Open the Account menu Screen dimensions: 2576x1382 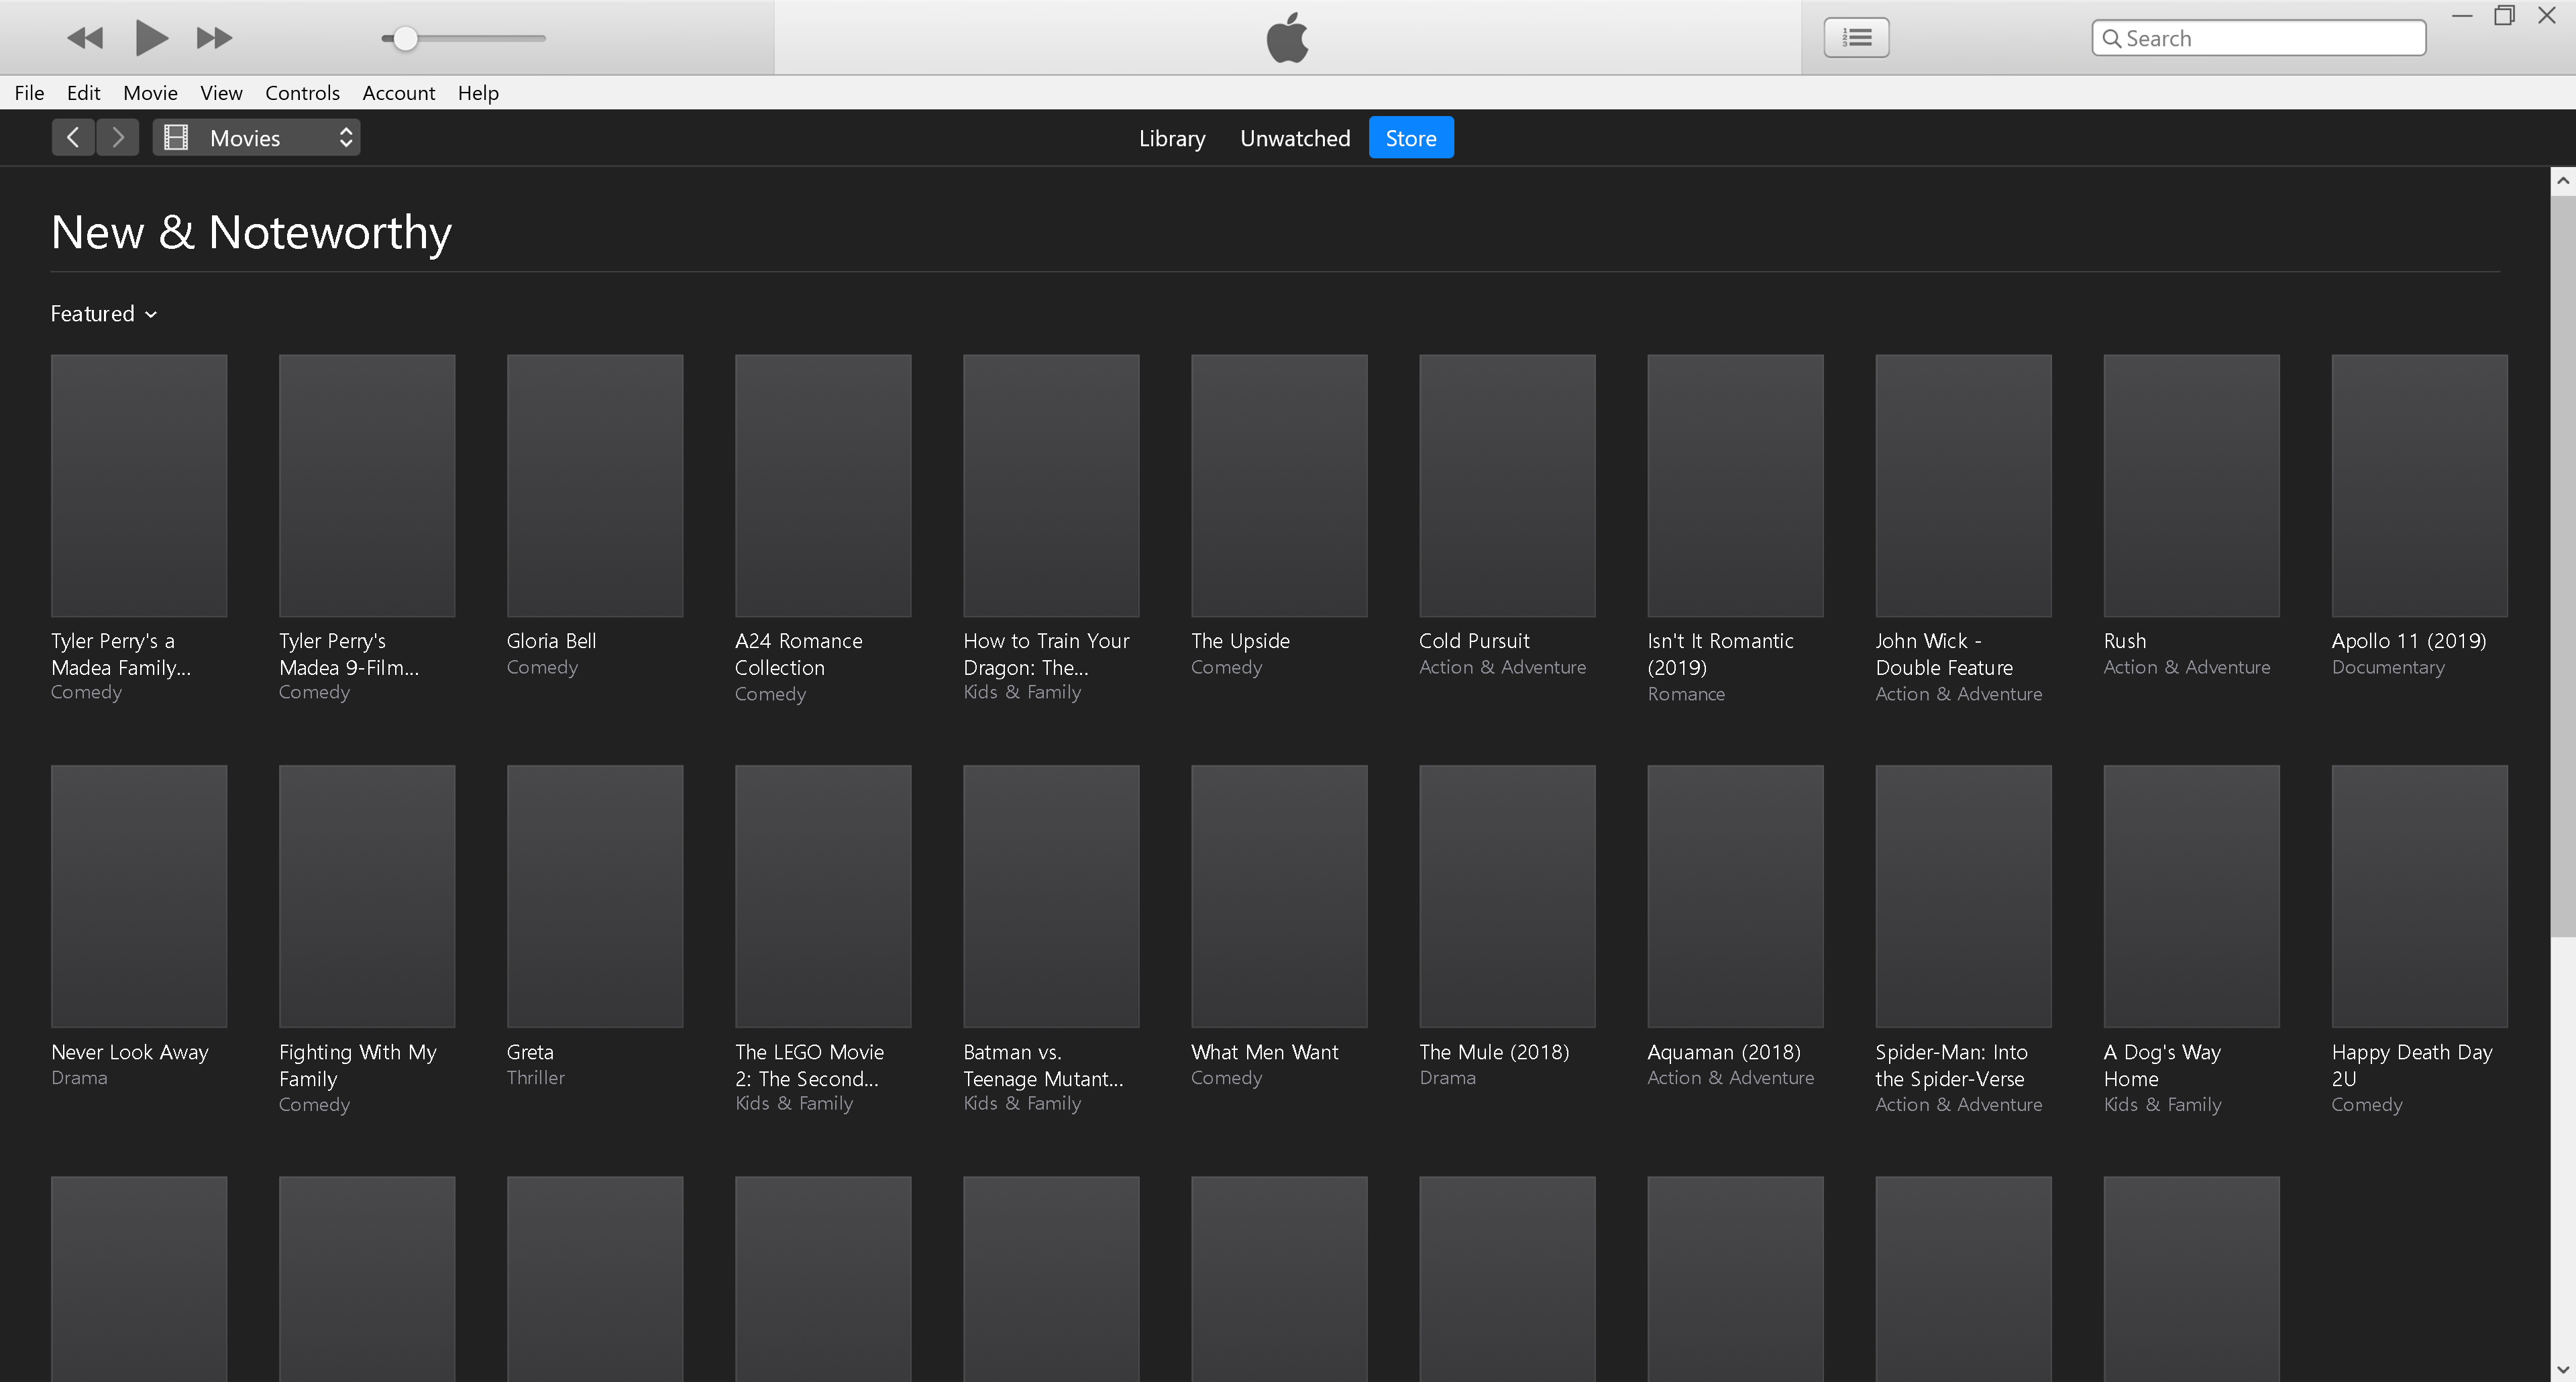click(398, 93)
